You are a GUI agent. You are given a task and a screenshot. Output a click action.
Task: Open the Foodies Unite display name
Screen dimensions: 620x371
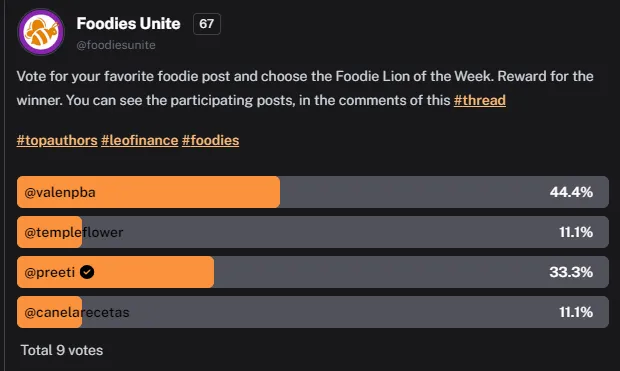pyautogui.click(x=128, y=23)
